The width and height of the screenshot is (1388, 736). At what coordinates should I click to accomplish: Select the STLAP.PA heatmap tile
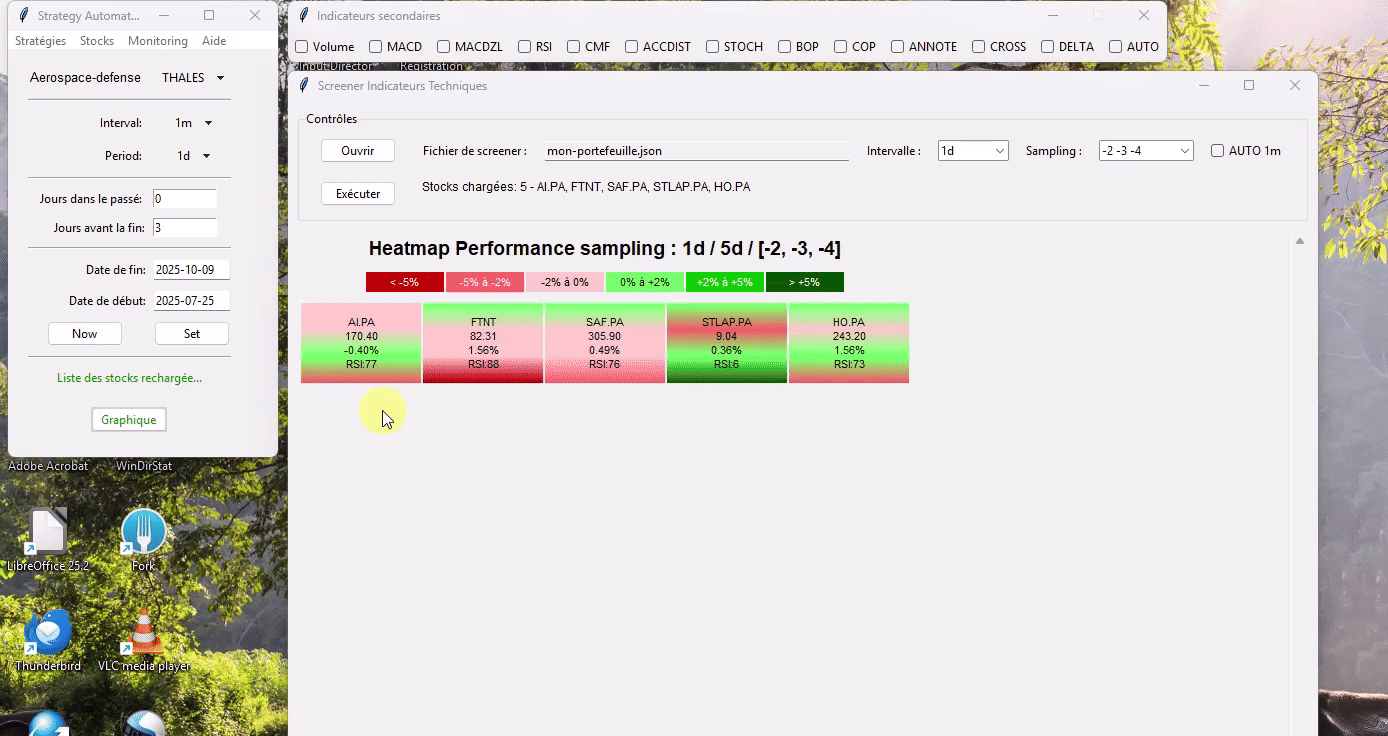click(x=727, y=343)
